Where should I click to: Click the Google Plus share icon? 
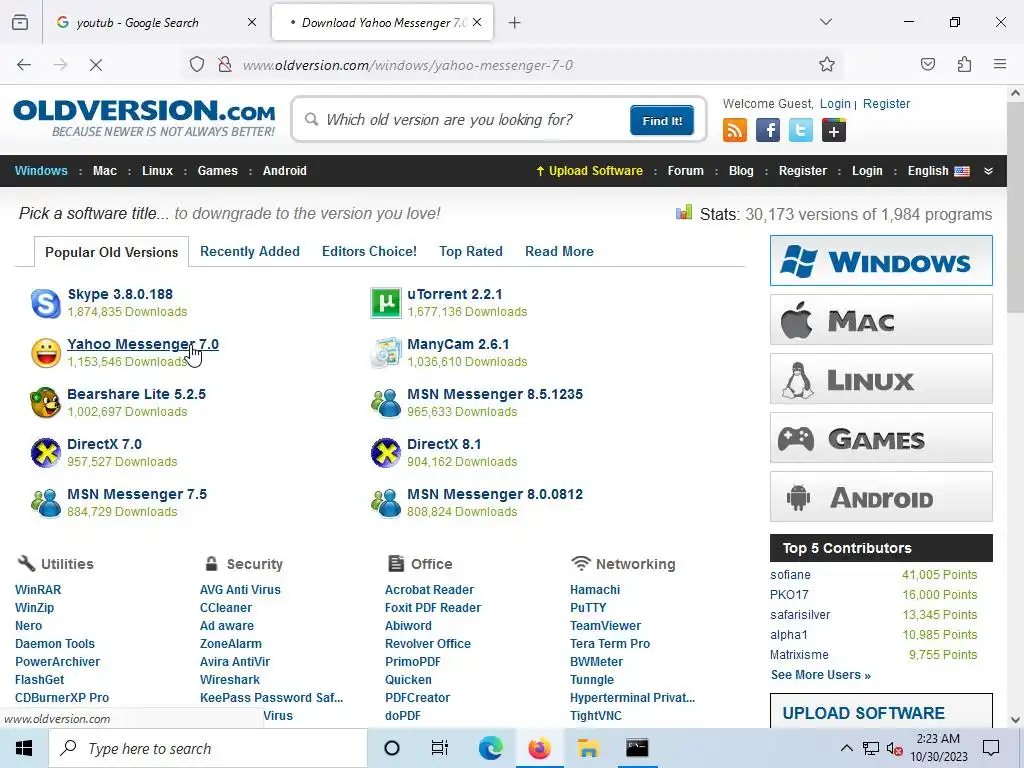834,130
